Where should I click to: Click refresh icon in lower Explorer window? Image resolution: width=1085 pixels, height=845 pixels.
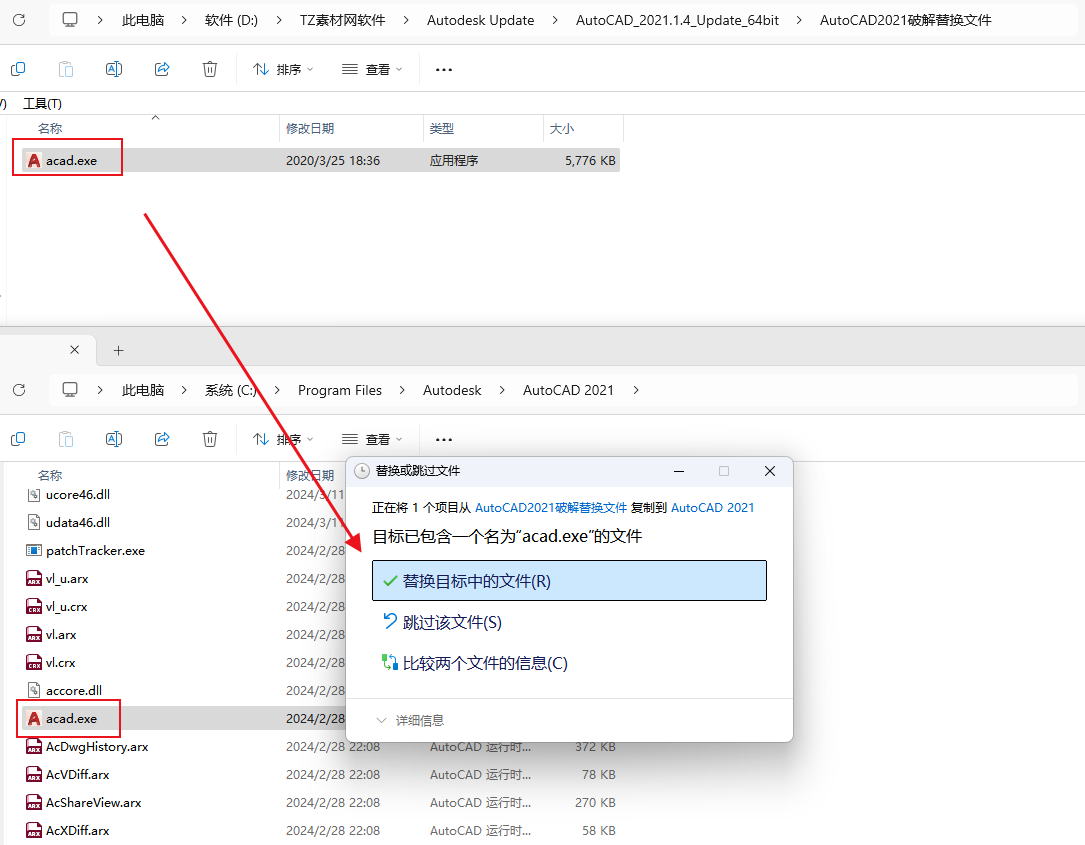click(x=19, y=390)
